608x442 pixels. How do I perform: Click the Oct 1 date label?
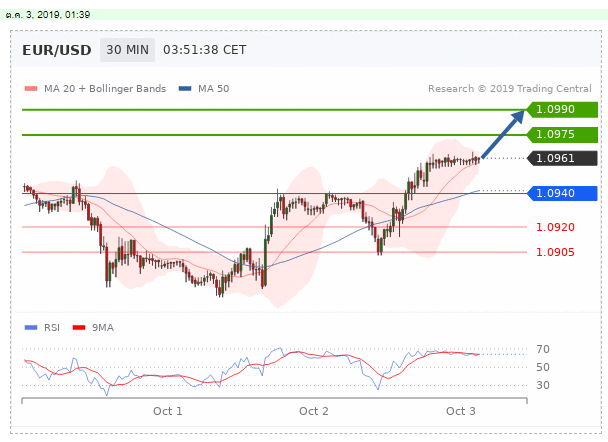pos(168,411)
